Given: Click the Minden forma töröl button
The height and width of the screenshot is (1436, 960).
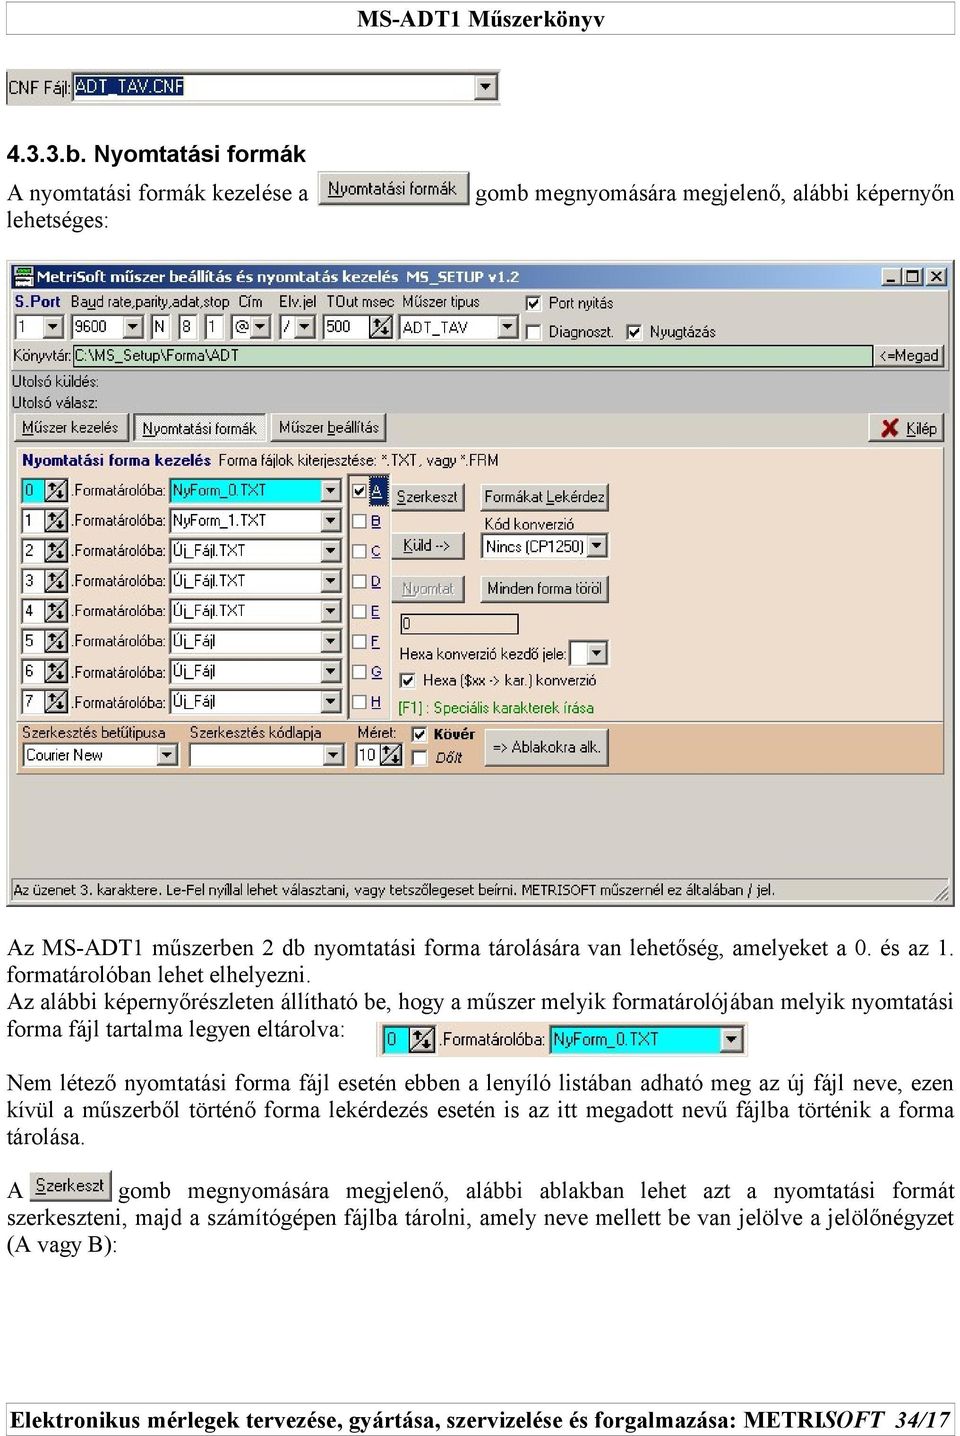Looking at the screenshot, I should [x=545, y=589].
